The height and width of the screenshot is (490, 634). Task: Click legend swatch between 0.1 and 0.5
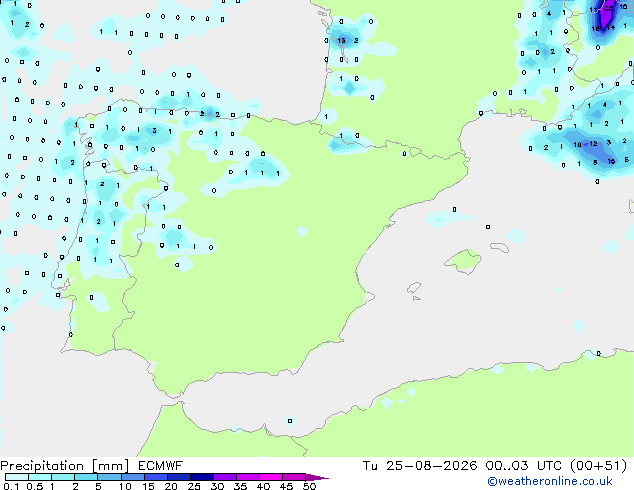pyautogui.click(x=17, y=477)
